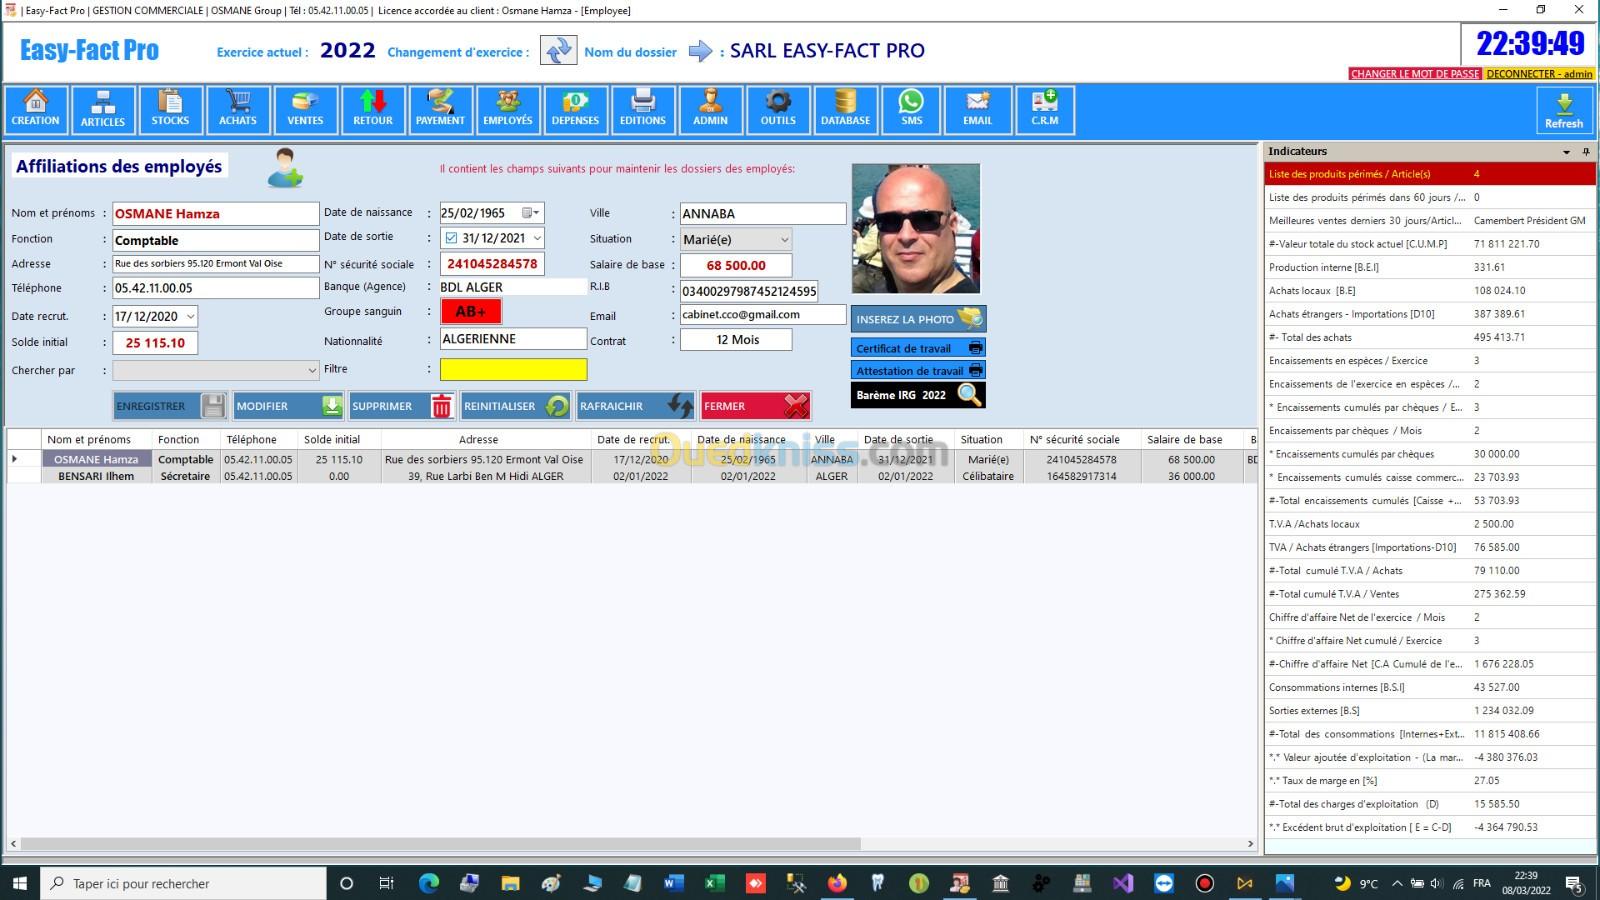Click the Nom et prénoms column header

tap(89, 439)
